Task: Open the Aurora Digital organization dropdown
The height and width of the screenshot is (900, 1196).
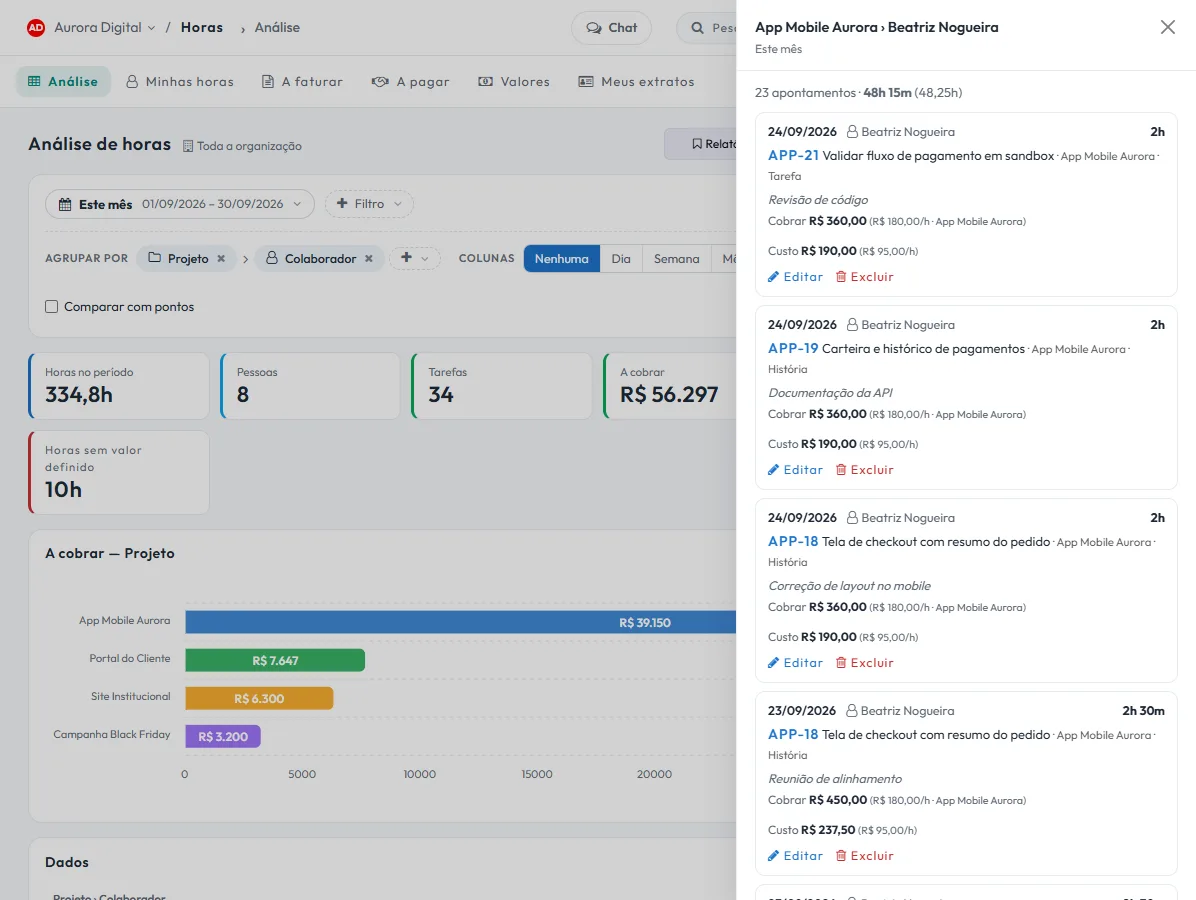Action: 104,27
